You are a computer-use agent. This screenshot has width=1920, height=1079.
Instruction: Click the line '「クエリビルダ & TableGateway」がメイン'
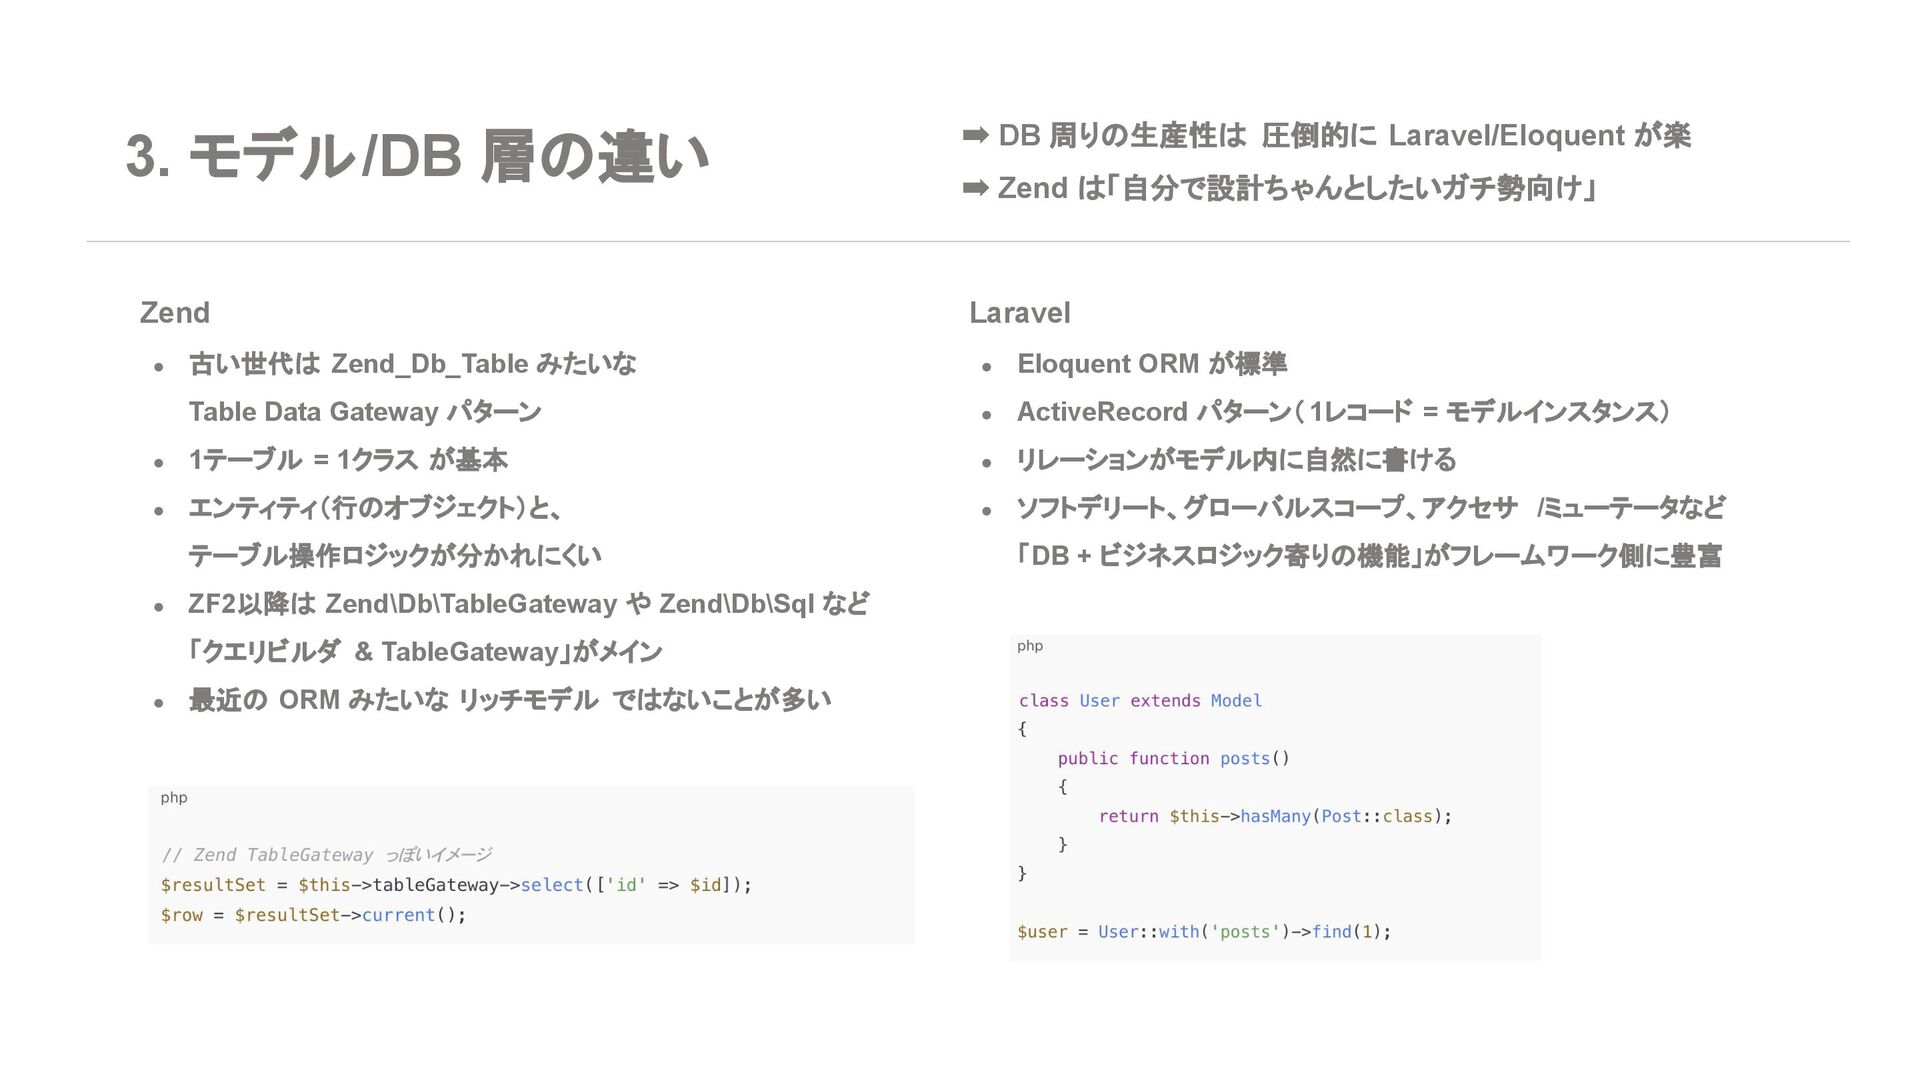point(425,652)
